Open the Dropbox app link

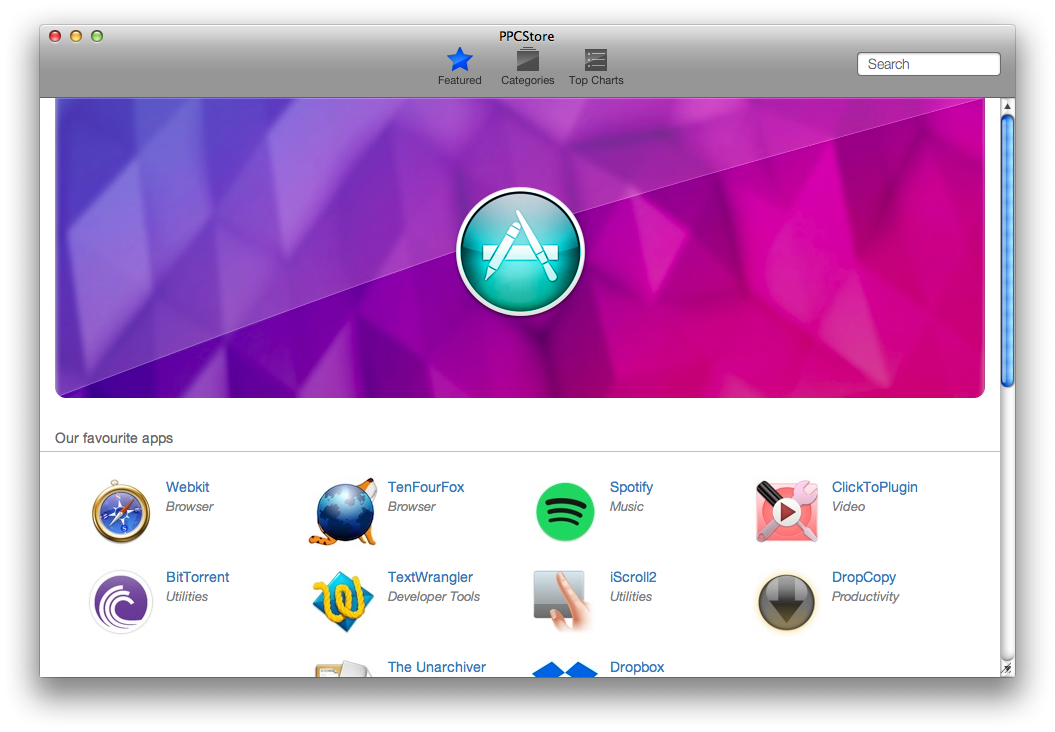pyautogui.click(x=636, y=667)
